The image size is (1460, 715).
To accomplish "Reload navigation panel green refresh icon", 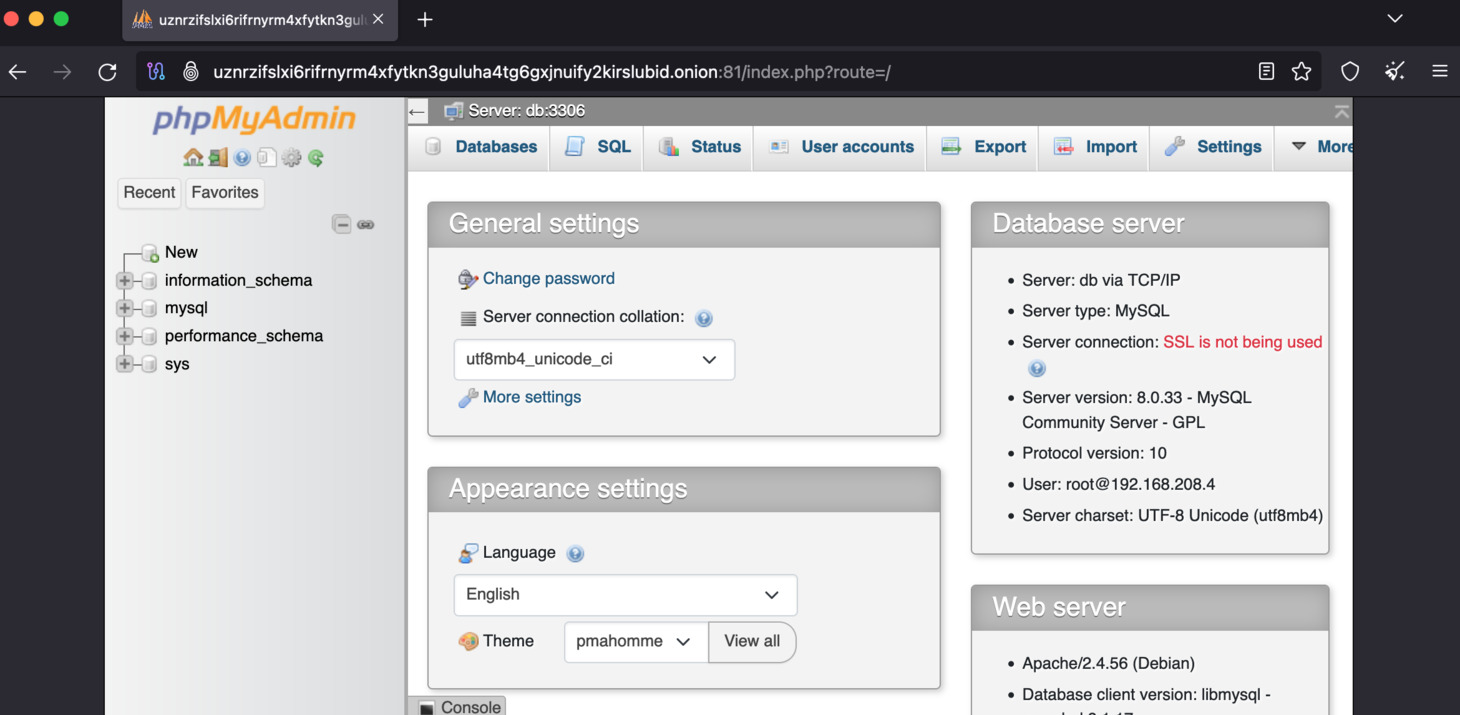I will [x=316, y=157].
